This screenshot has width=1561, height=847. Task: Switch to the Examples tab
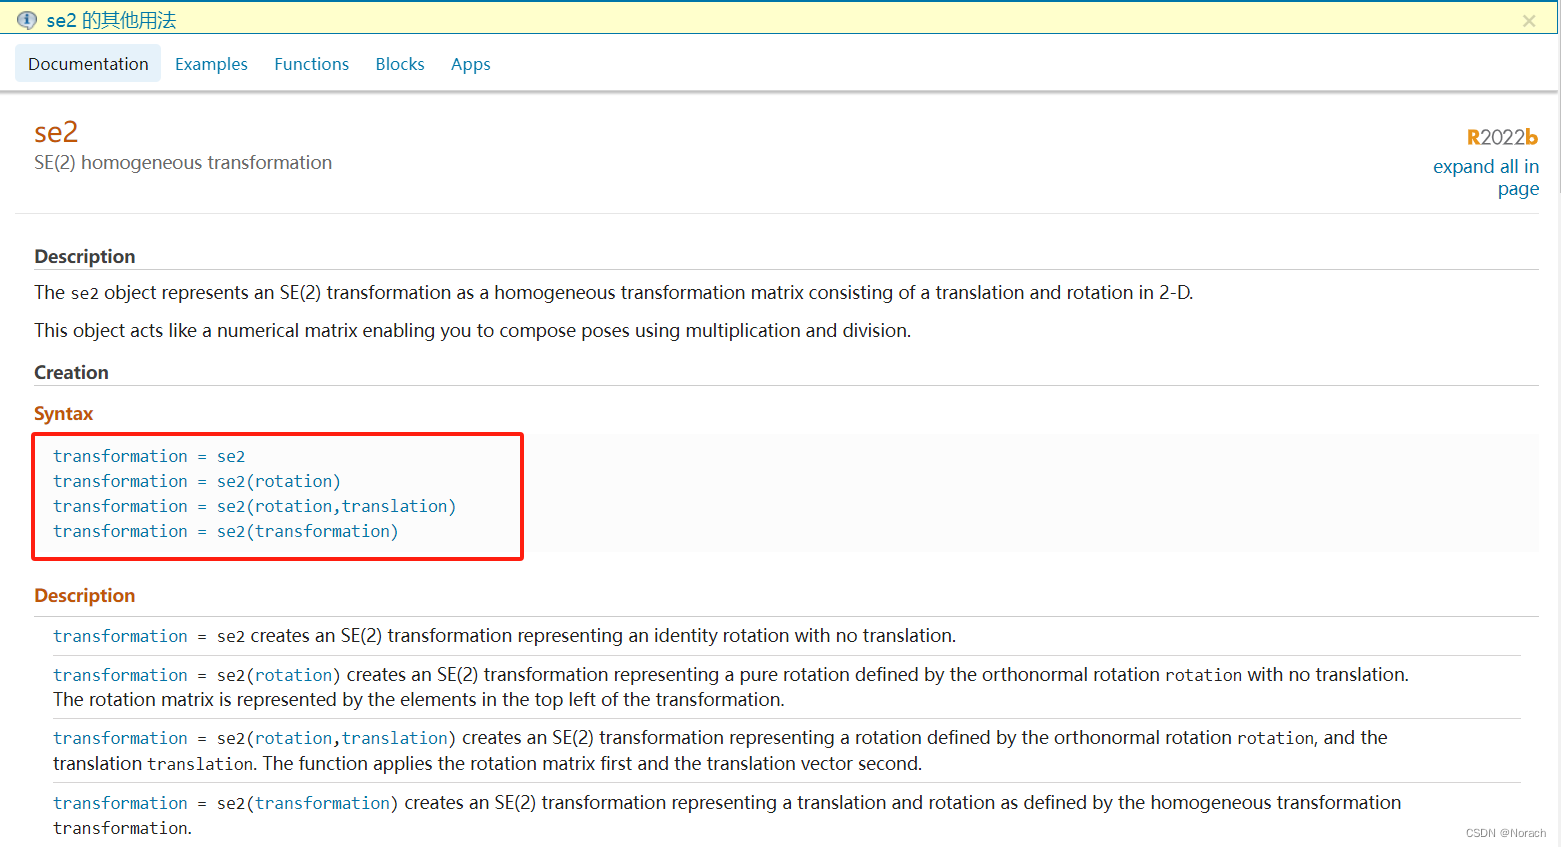tap(211, 64)
